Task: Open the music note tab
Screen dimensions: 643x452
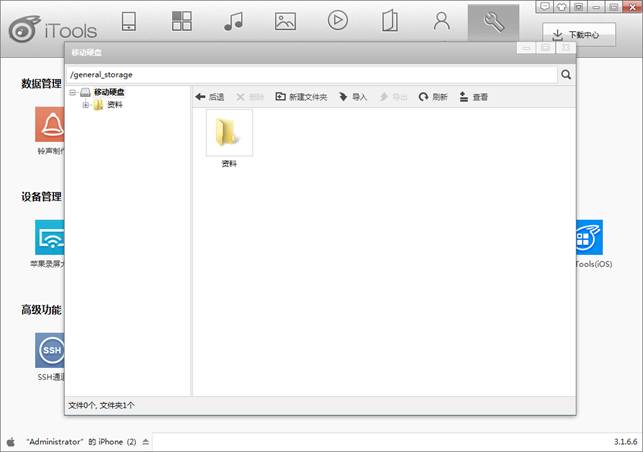Action: pos(234,21)
